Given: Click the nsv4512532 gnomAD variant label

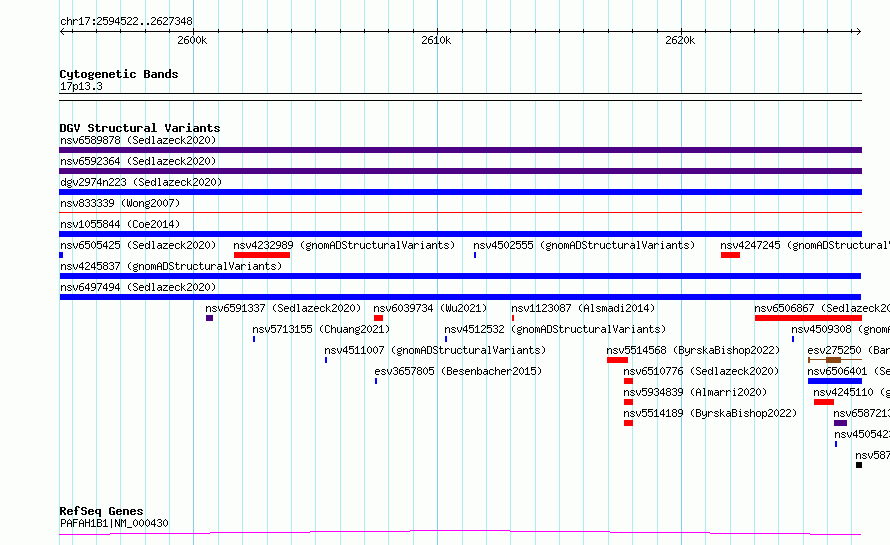Looking at the screenshot, I should pos(555,329).
